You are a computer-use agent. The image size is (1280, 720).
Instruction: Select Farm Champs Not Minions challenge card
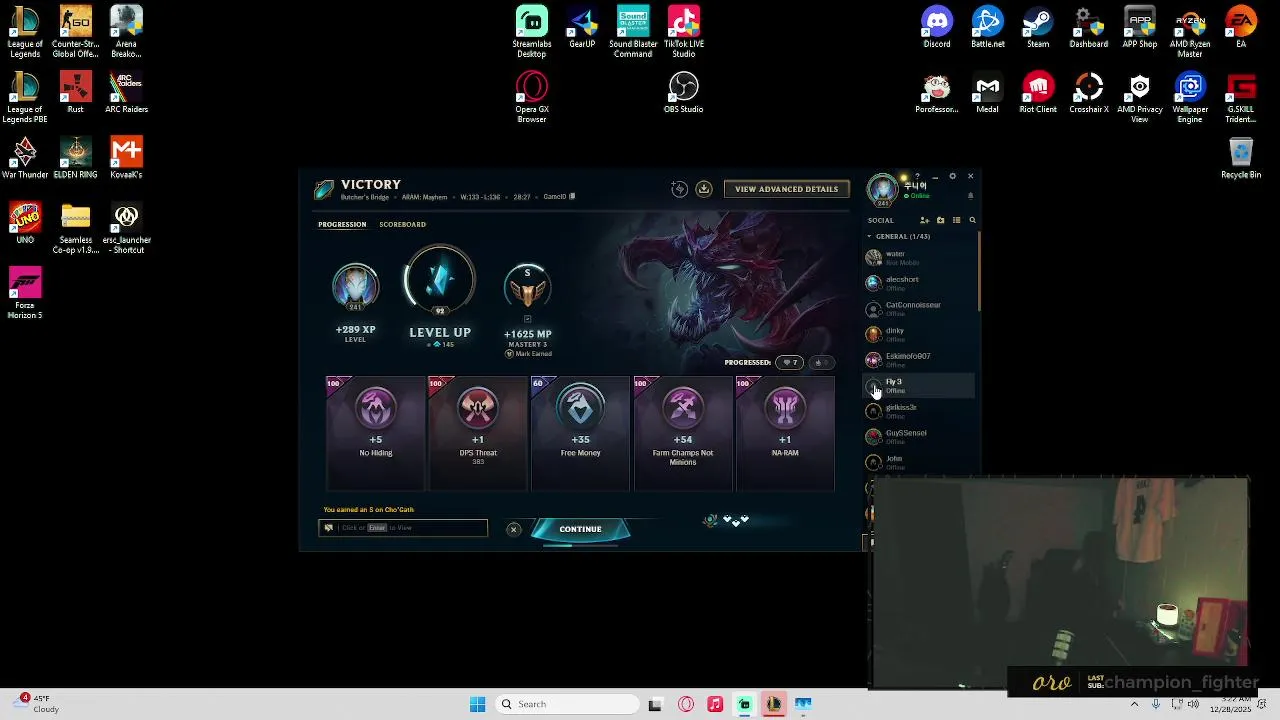click(x=683, y=433)
